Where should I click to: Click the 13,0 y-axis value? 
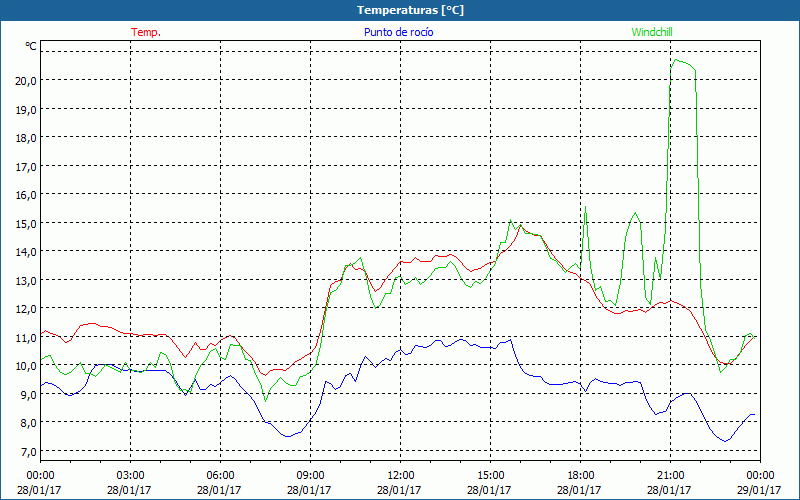[27, 280]
